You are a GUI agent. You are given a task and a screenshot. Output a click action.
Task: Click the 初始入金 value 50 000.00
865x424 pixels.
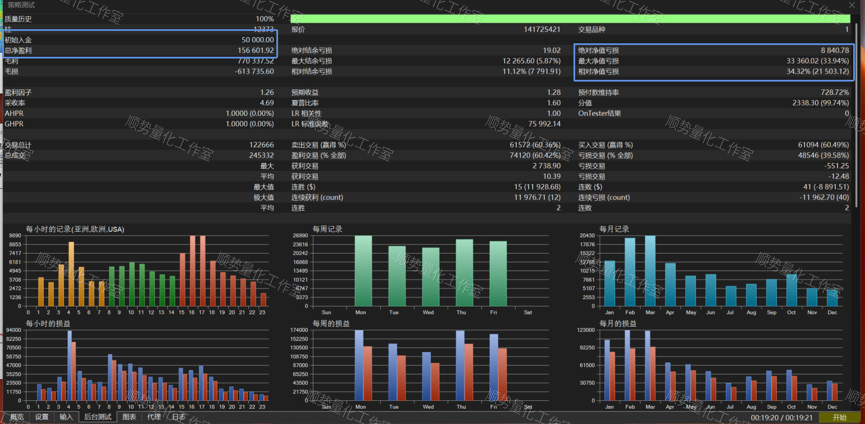[257, 40]
